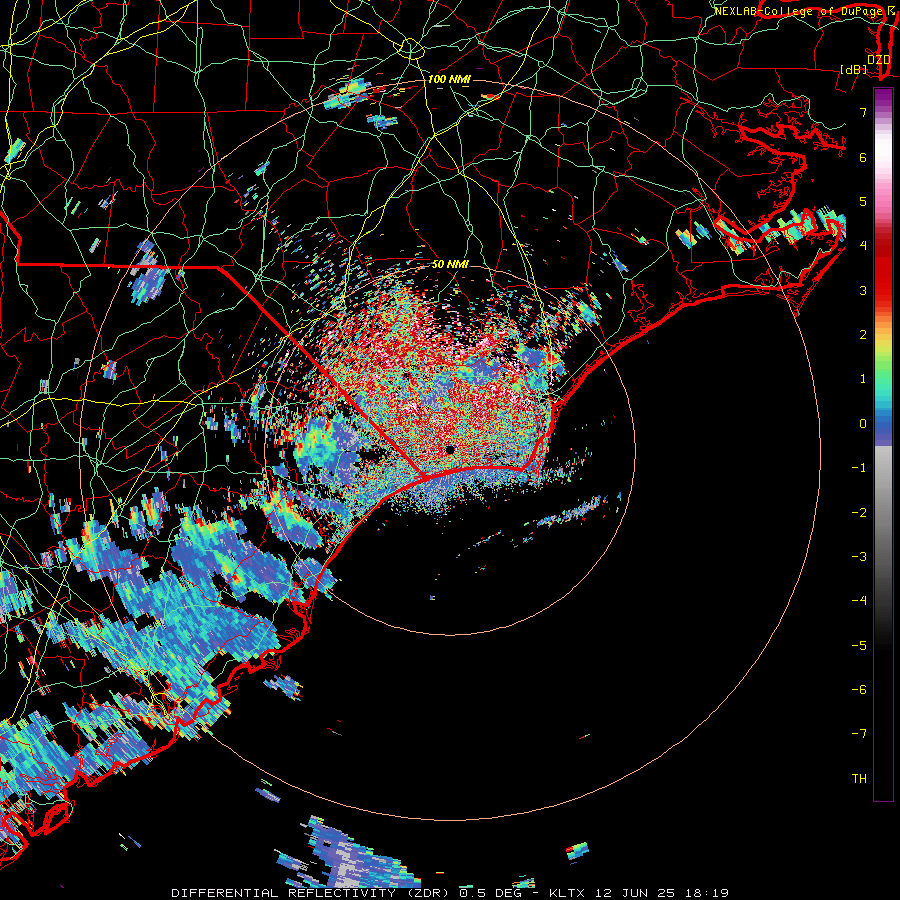Click the -3 tick label on the color scale
Screen dimensions: 900x900
click(859, 557)
